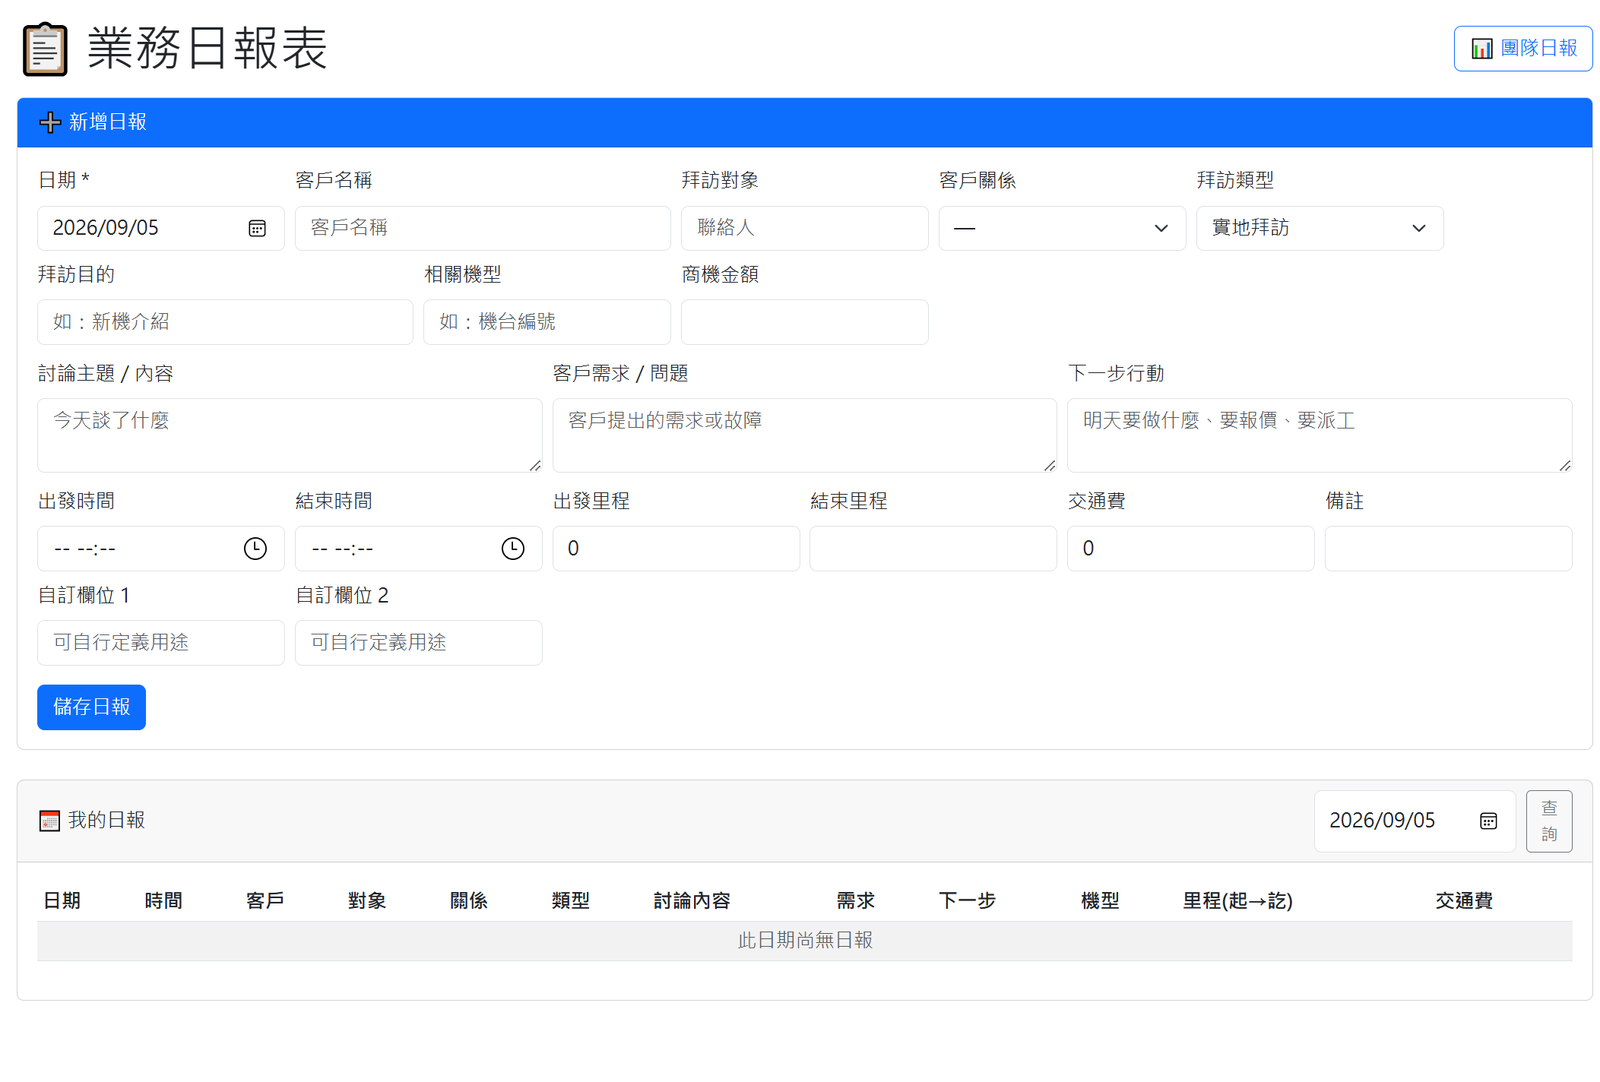The width and height of the screenshot is (1600, 1082).
Task: Focus the 客戶名稱 input field
Action: [x=483, y=229]
